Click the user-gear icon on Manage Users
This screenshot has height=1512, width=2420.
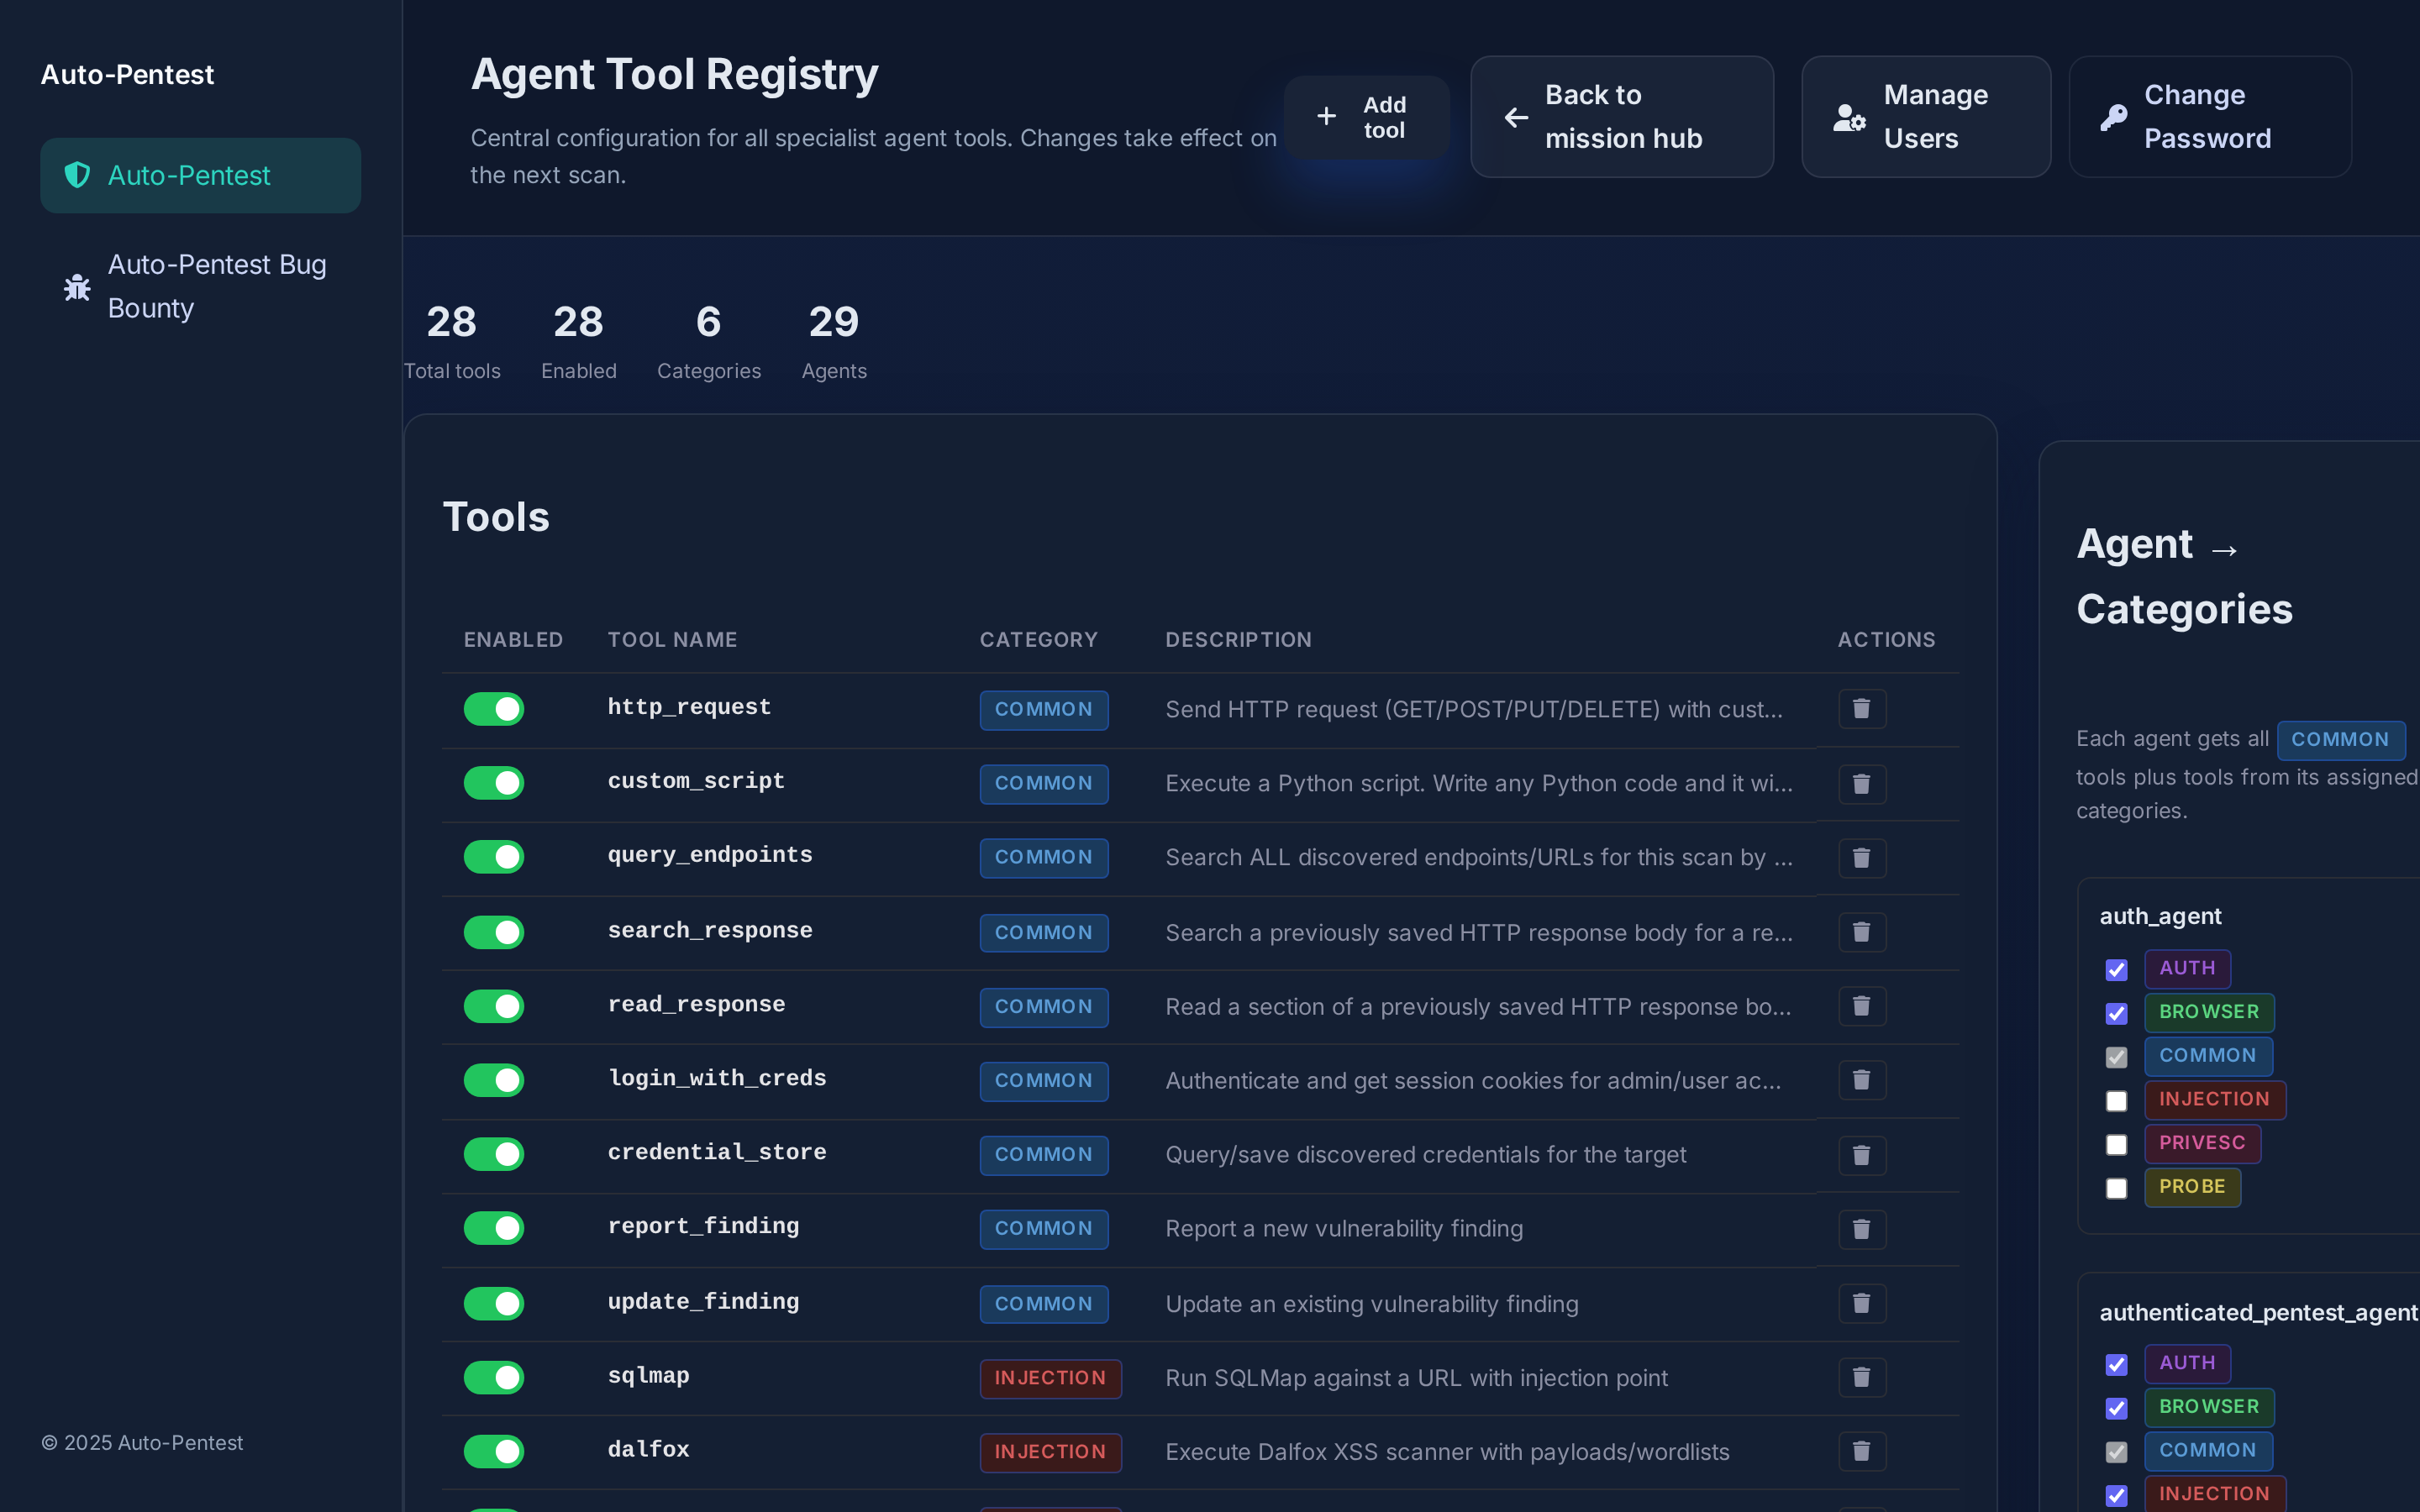click(x=1848, y=117)
